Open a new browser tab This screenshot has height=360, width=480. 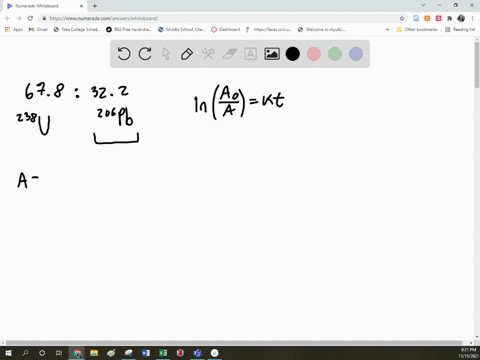[95, 6]
